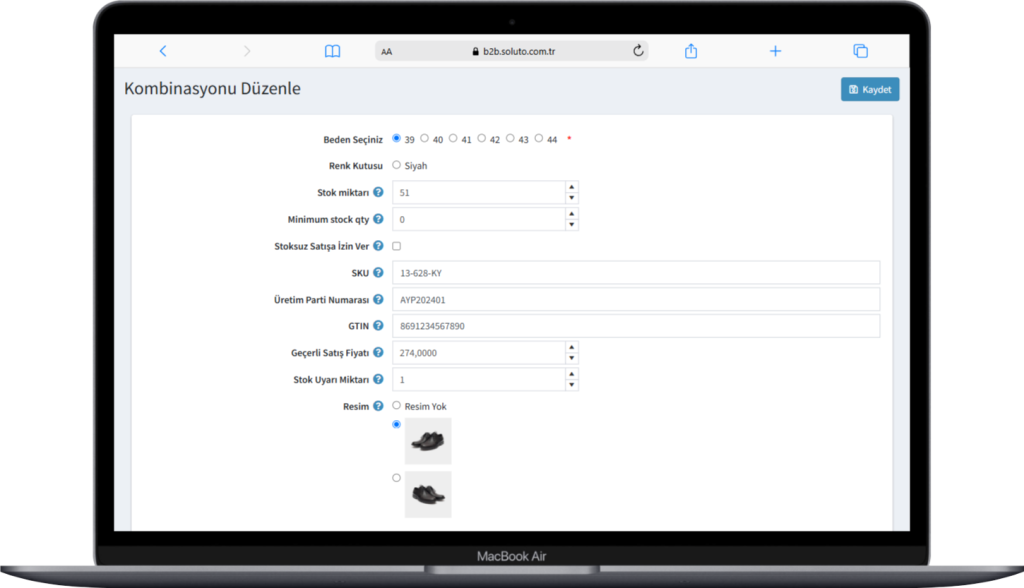The height and width of the screenshot is (588, 1024).
Task: Select the Resim Yok radio option
Action: click(x=396, y=406)
